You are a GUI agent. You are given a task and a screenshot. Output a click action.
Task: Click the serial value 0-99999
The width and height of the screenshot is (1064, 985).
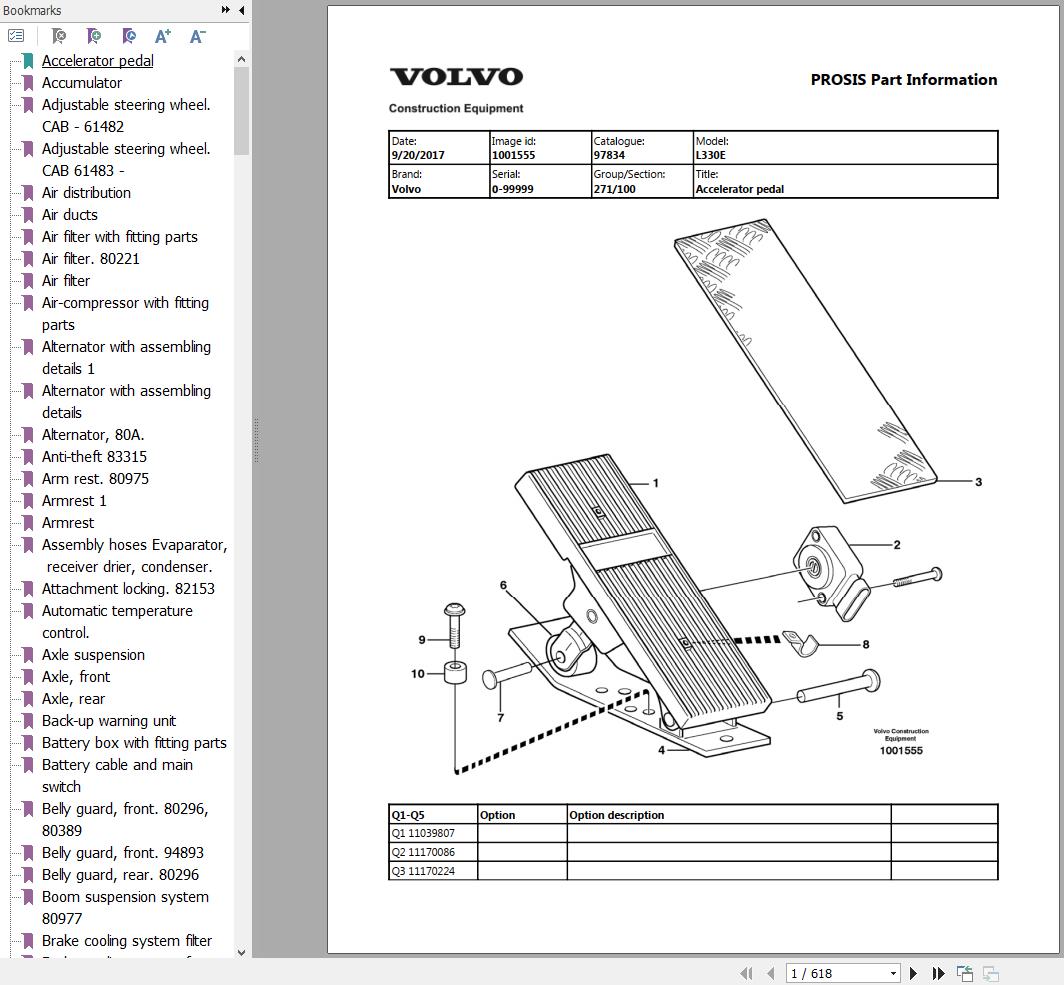(x=512, y=189)
